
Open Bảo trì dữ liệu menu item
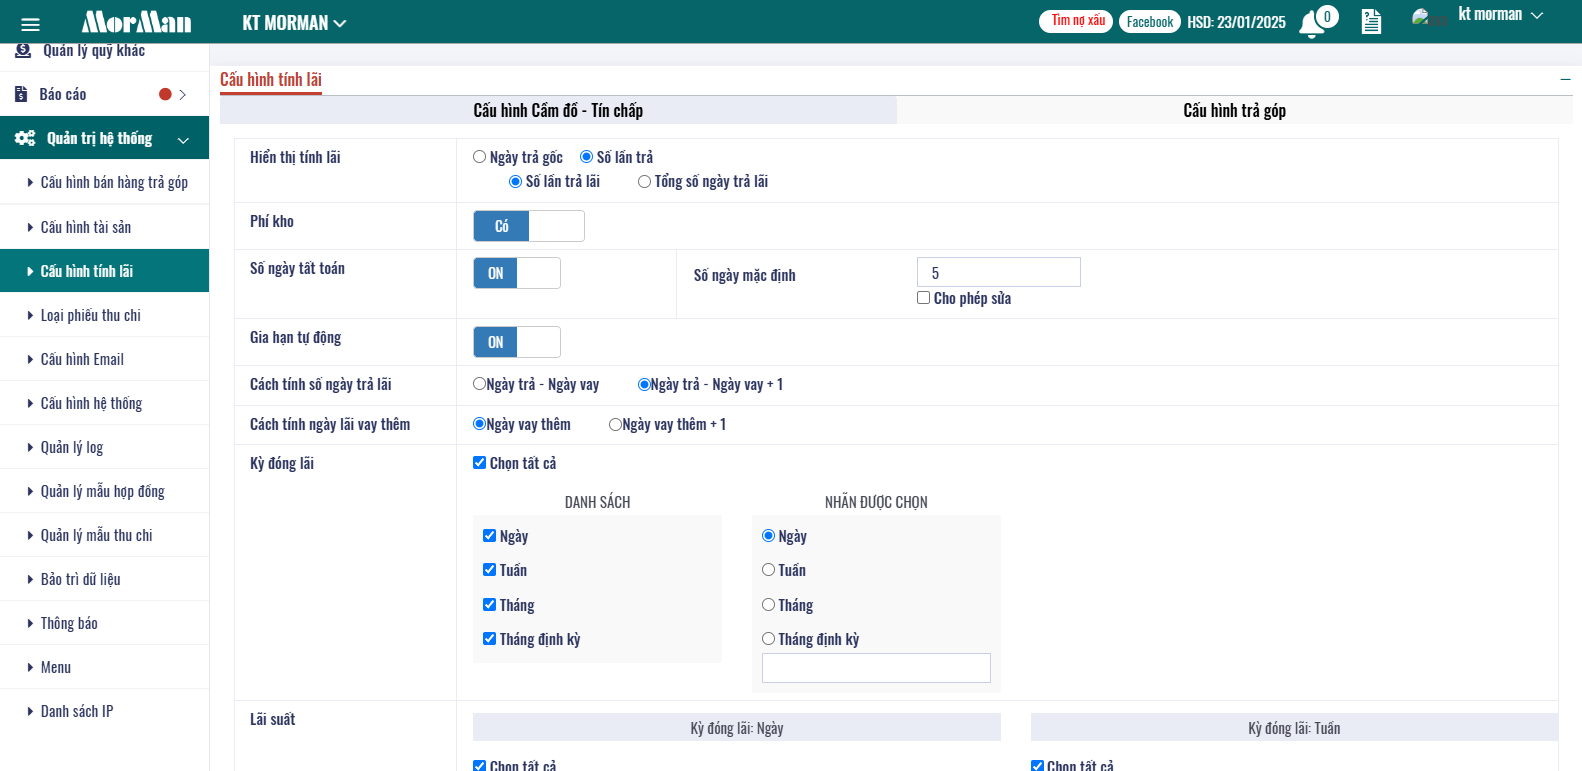pos(105,579)
